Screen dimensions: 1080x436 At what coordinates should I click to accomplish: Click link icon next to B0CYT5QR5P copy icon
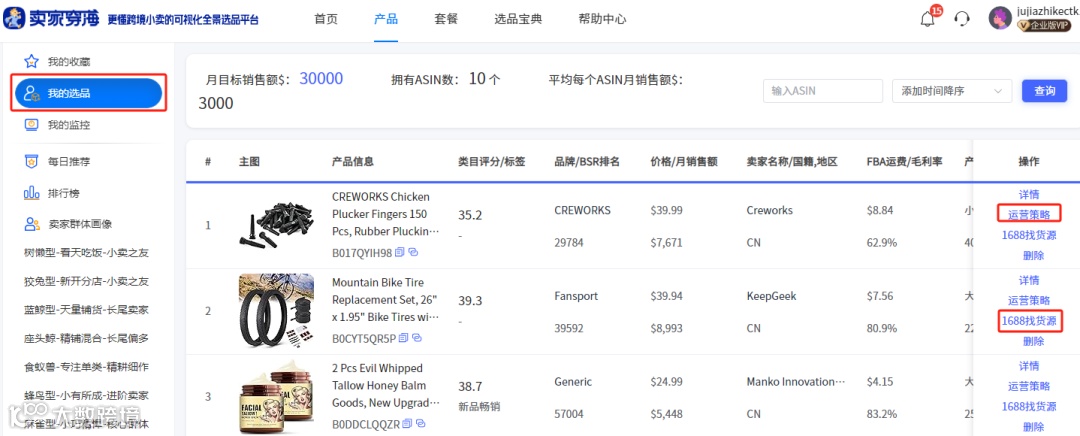[417, 338]
